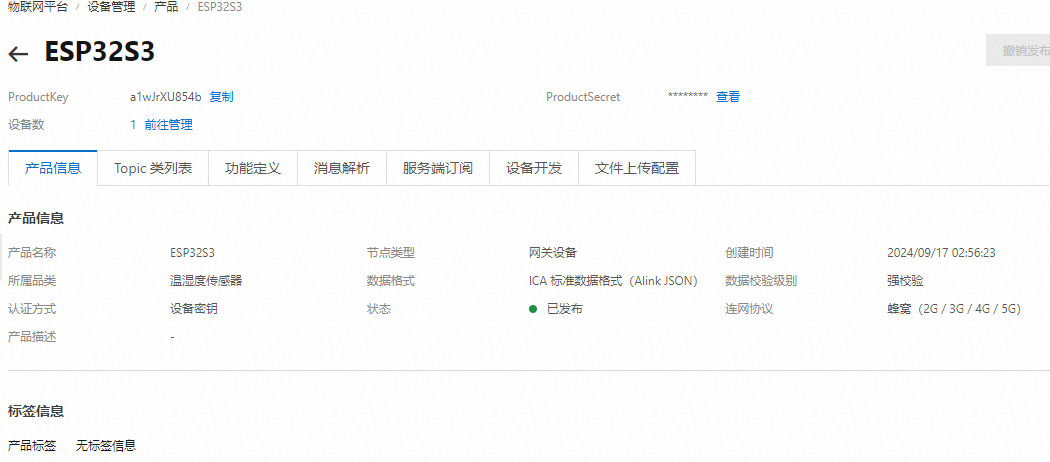
Task: Click the 连网协议 label
Action: click(x=749, y=309)
